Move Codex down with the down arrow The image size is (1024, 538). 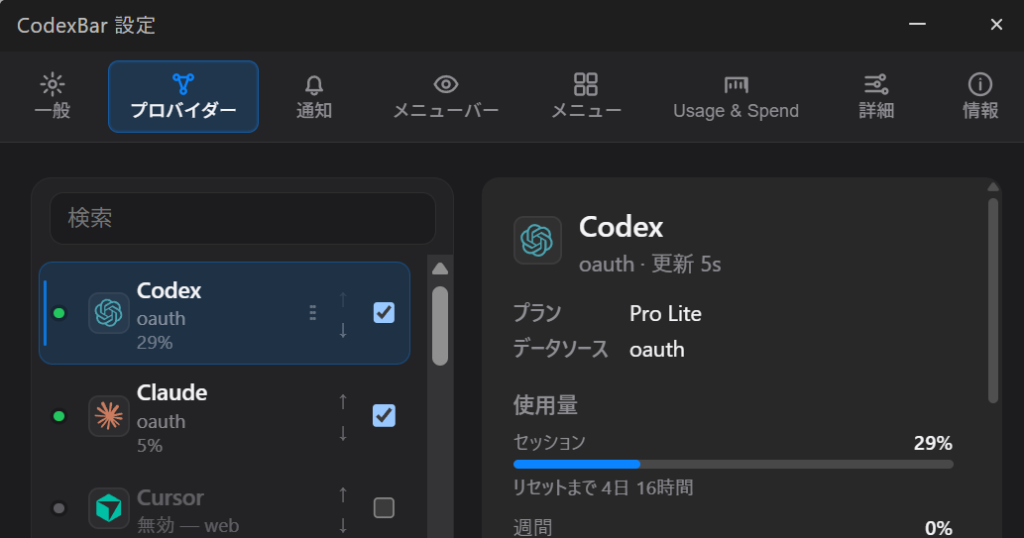(343, 330)
